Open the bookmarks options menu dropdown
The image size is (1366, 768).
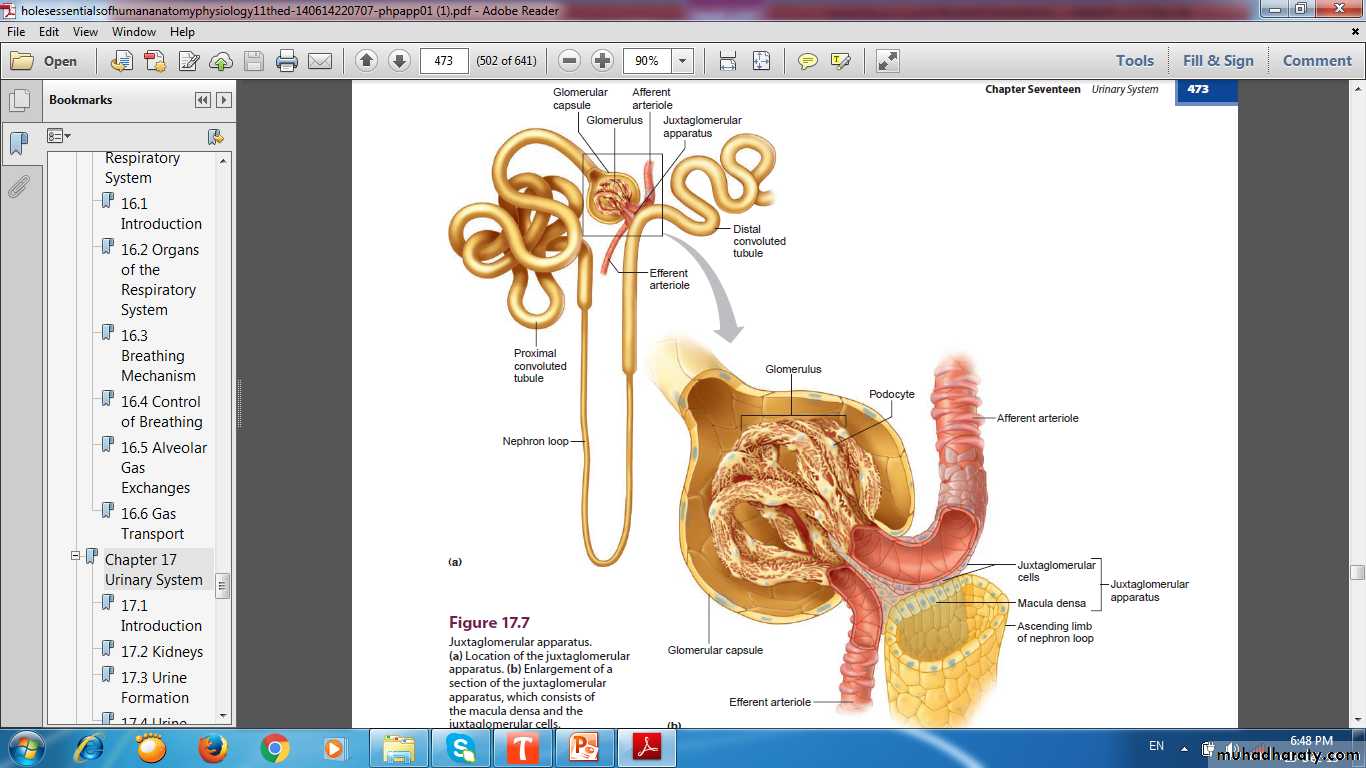[59, 136]
